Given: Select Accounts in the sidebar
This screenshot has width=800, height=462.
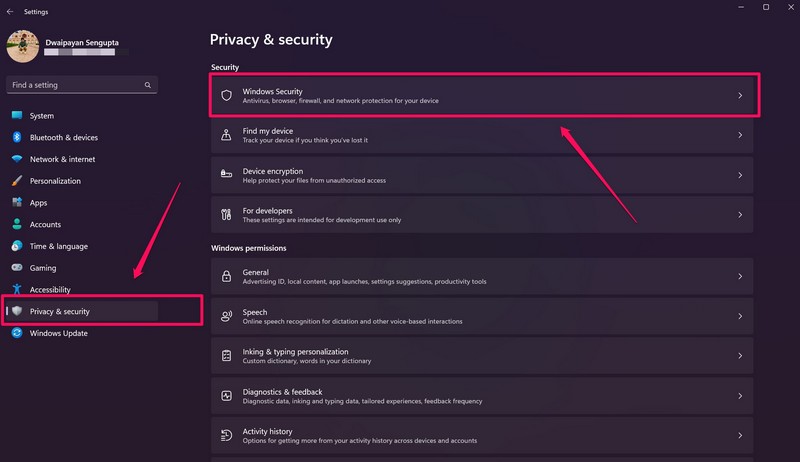Looking at the screenshot, I should point(45,225).
